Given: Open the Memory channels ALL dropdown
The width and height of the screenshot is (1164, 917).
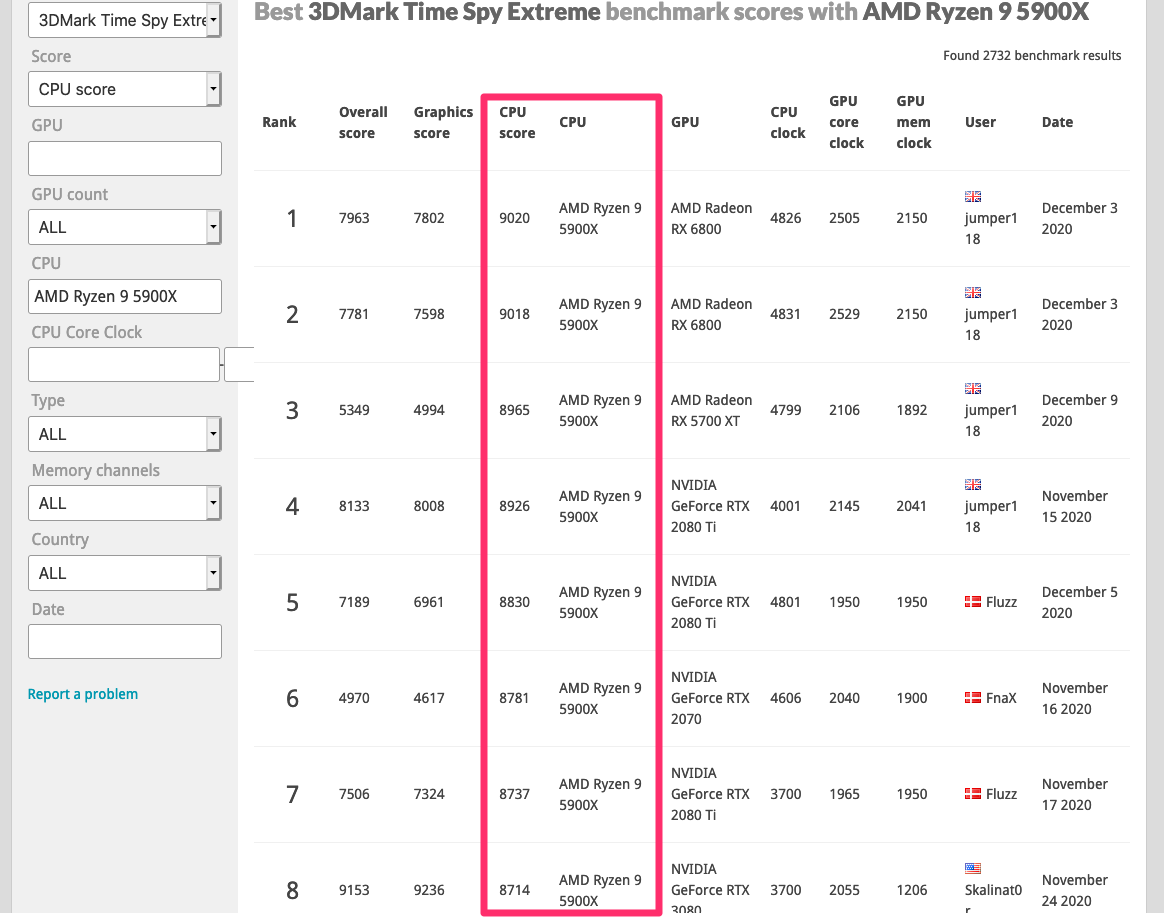Looking at the screenshot, I should click(125, 503).
